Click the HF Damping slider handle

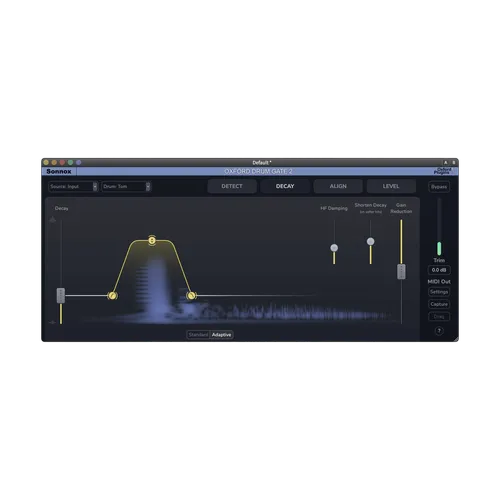coord(334,248)
